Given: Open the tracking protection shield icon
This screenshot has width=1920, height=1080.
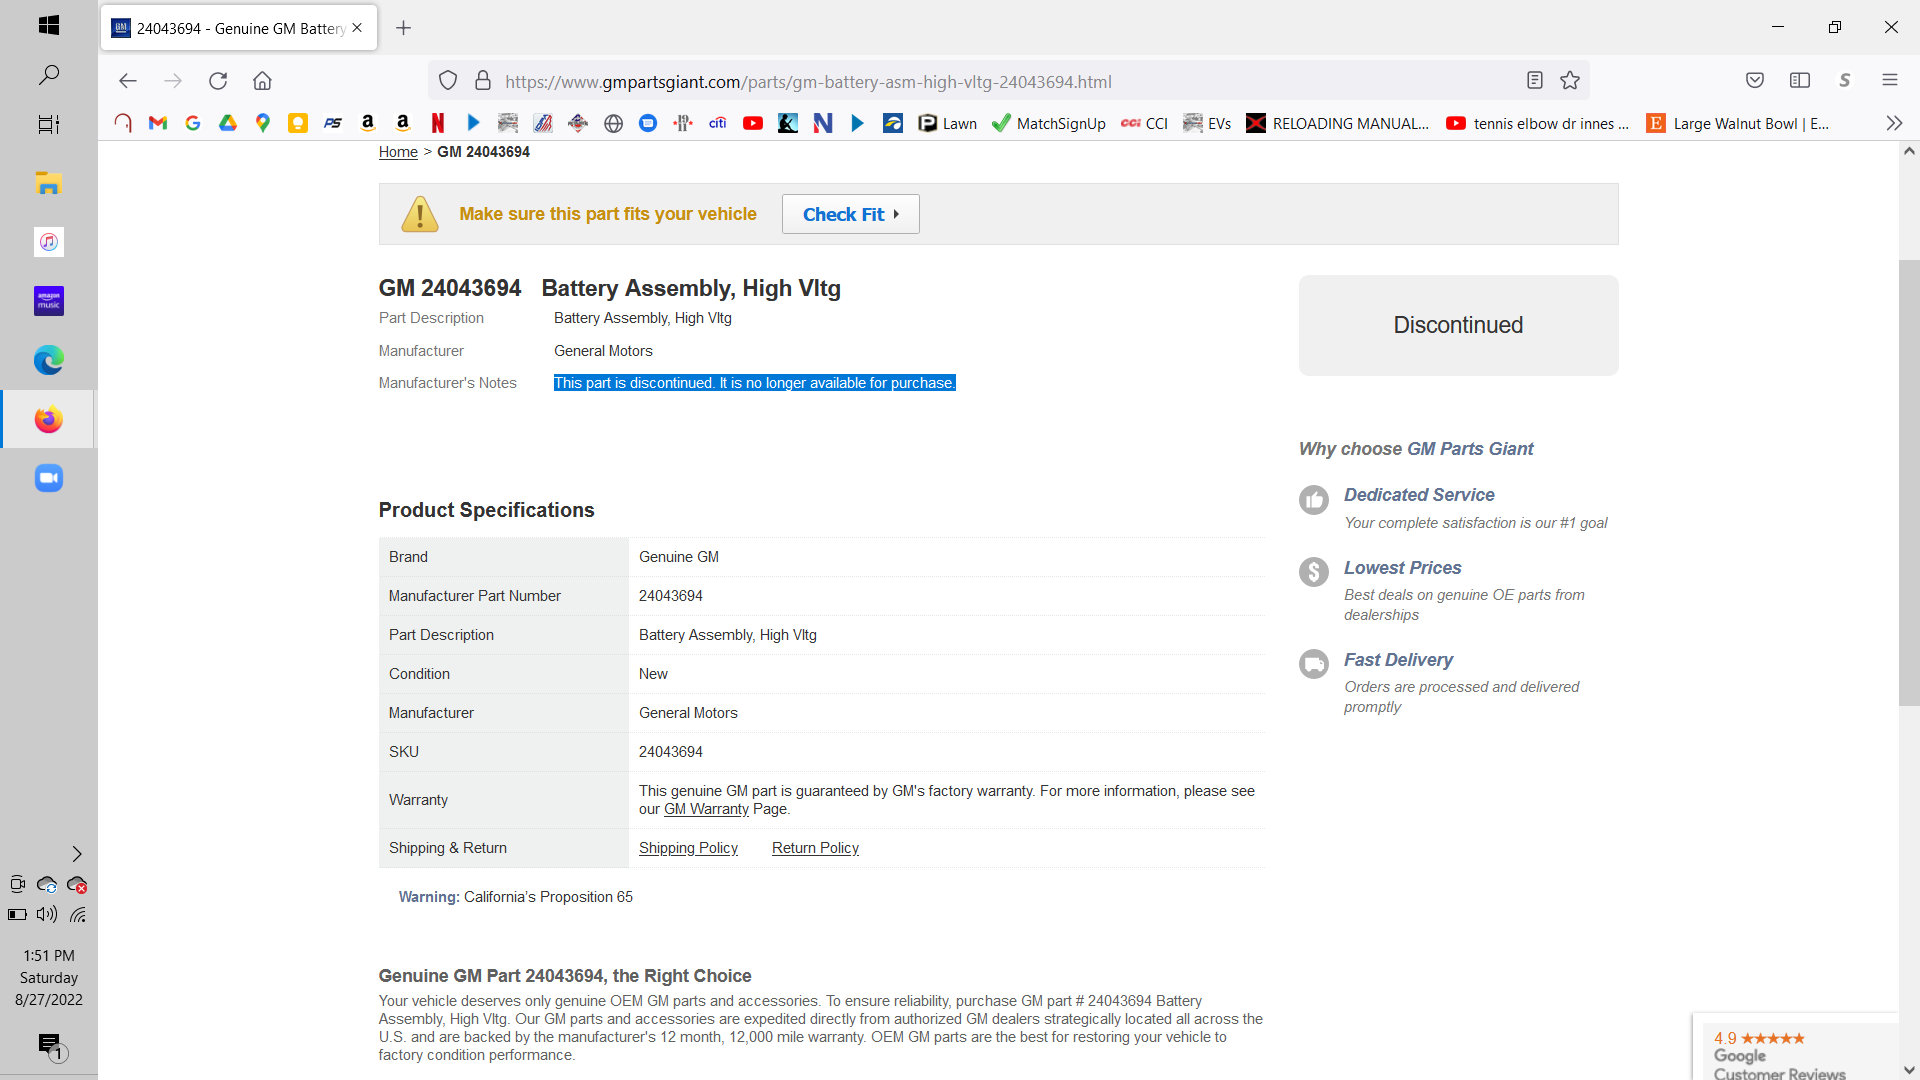Looking at the screenshot, I should click(x=448, y=81).
